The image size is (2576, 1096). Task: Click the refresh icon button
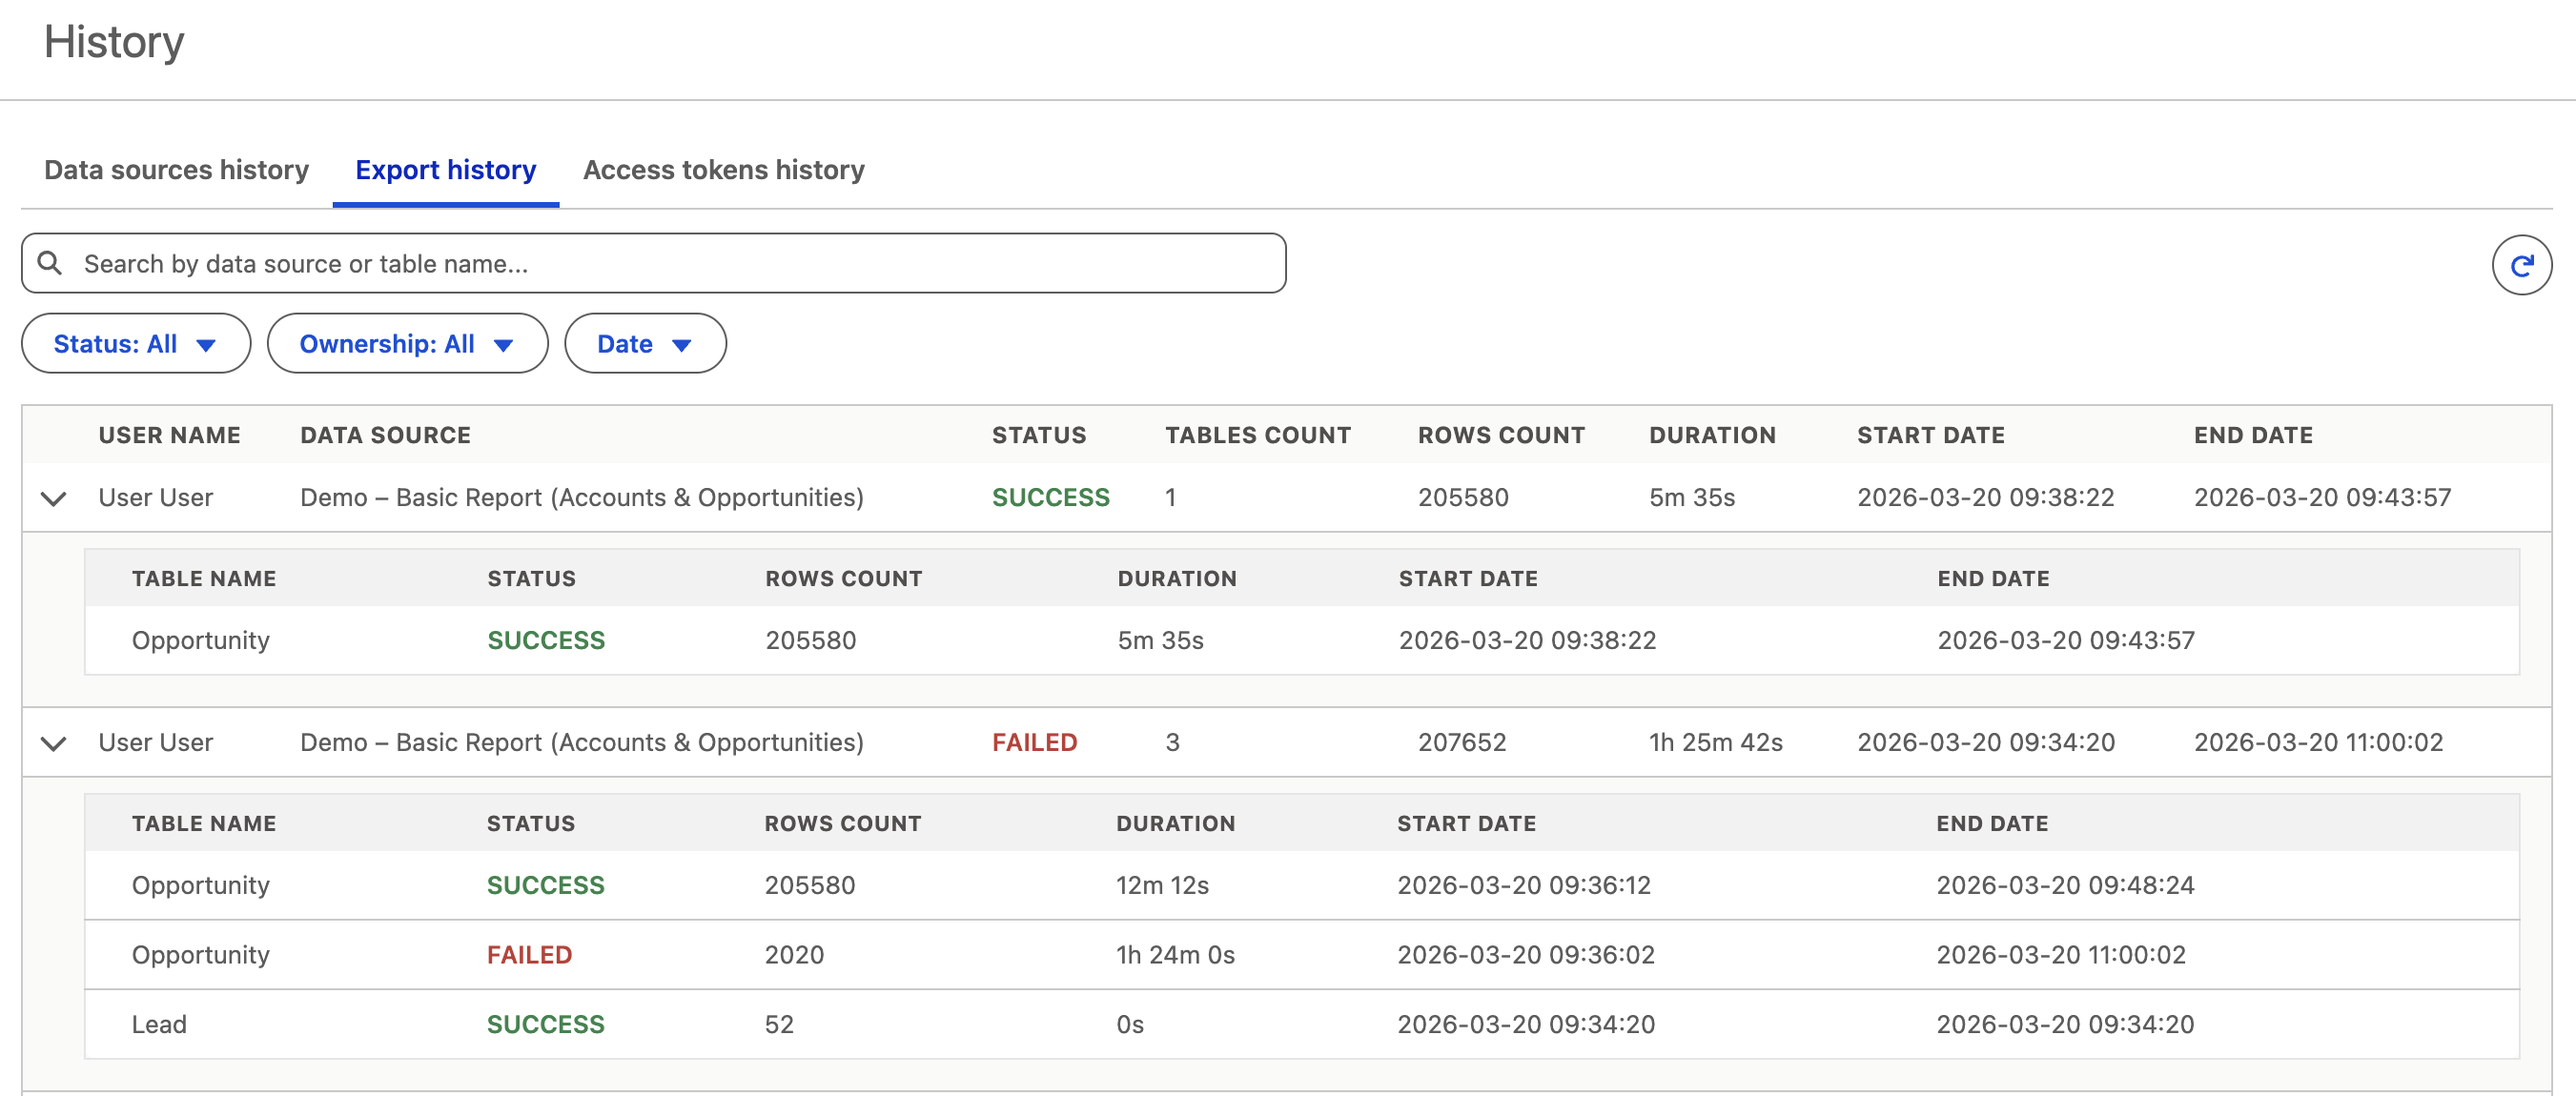pos(2521,265)
